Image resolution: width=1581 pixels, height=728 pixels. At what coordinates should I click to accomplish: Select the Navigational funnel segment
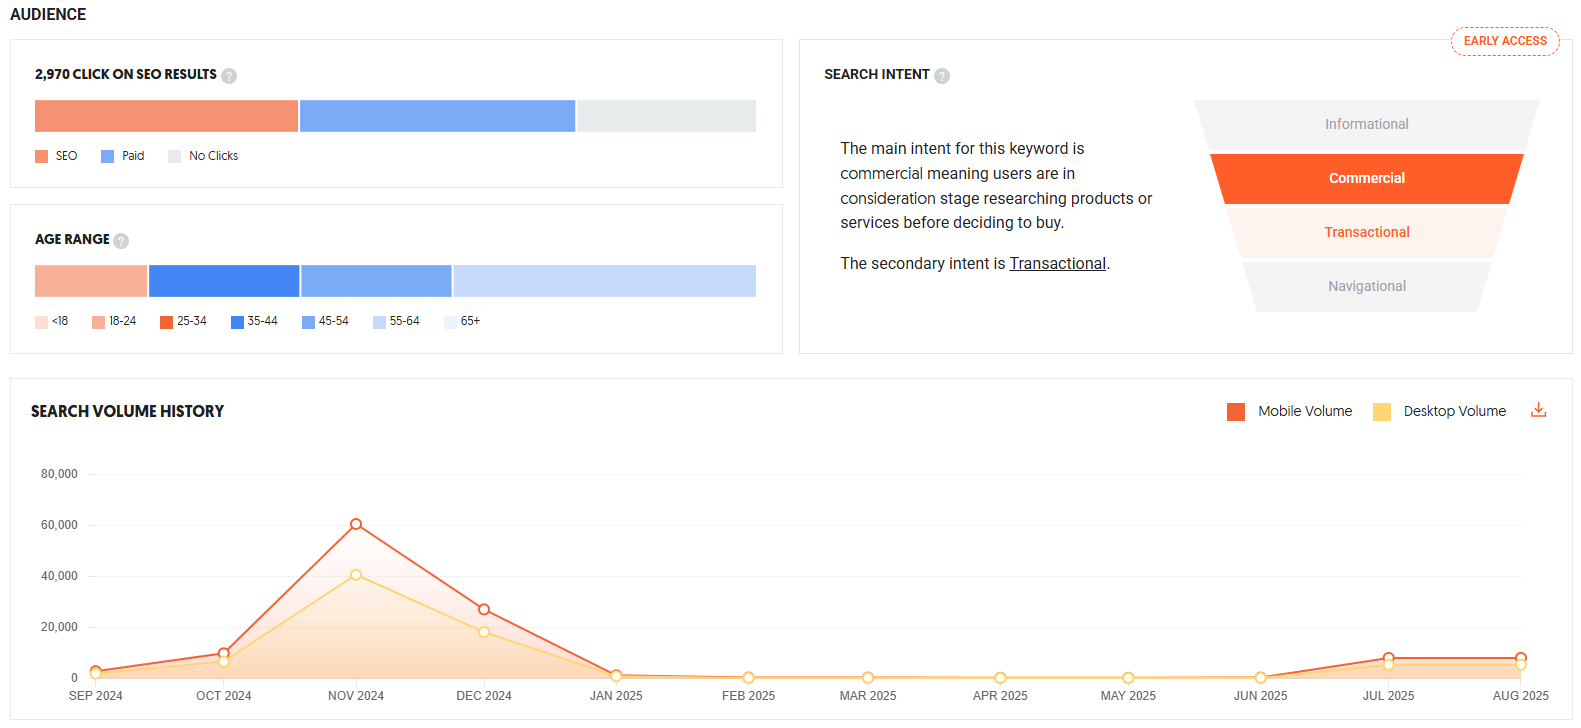[x=1366, y=286]
